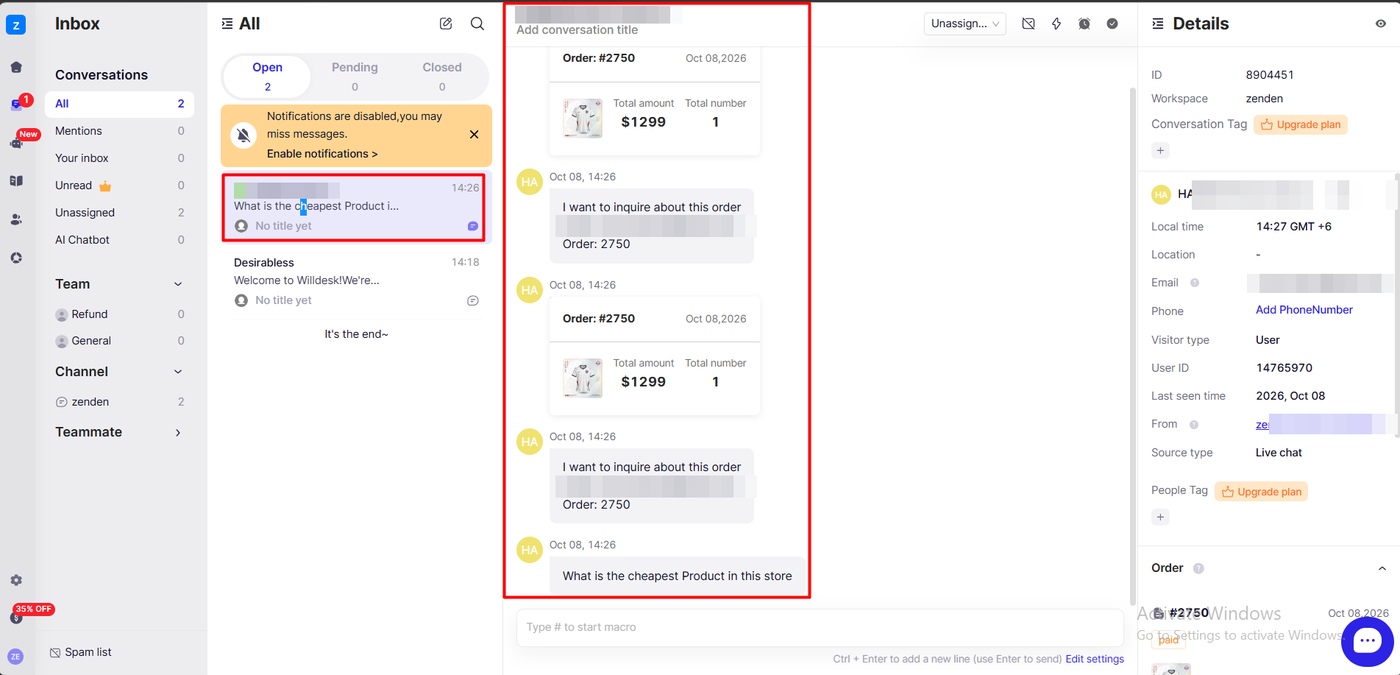Click User ID value 14765970

(1284, 368)
